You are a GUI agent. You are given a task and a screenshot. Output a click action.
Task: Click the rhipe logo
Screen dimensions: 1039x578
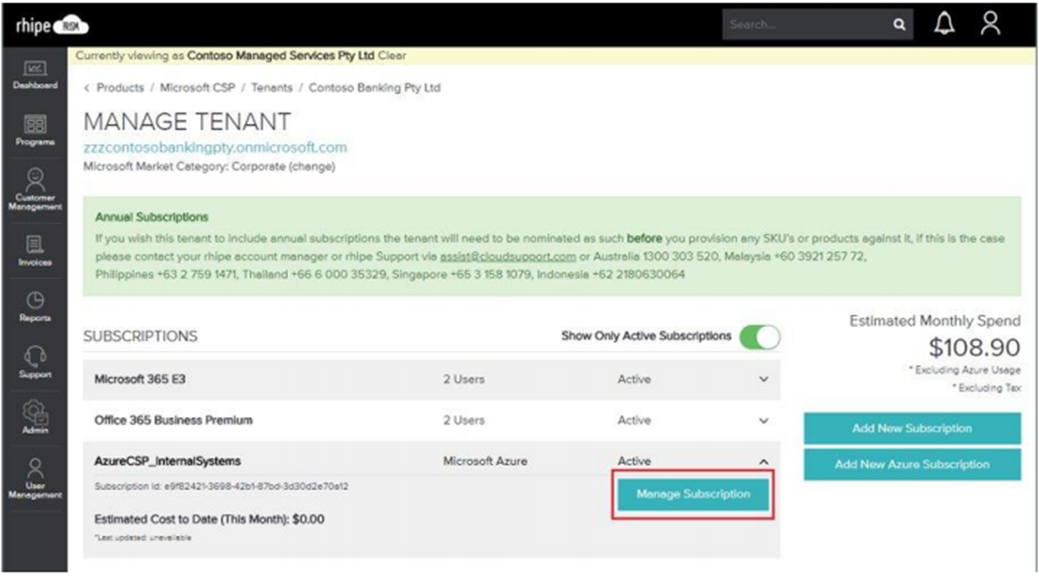[52, 25]
